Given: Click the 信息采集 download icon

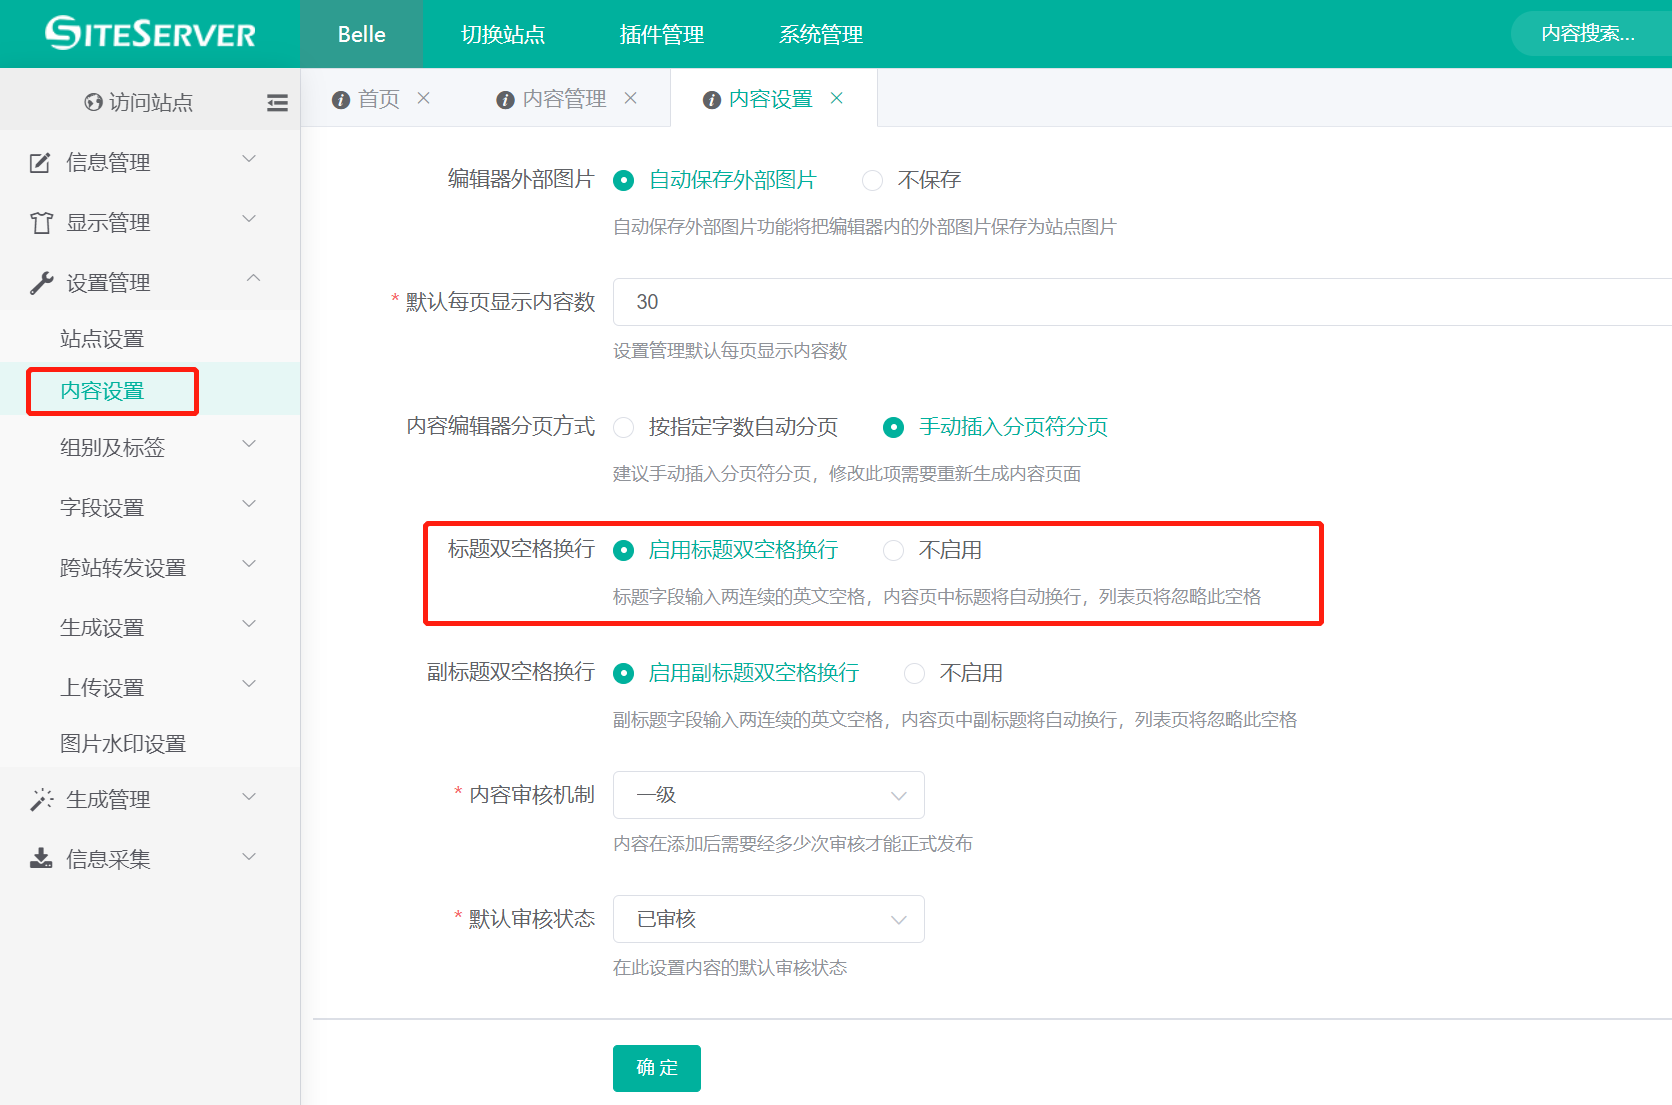Looking at the screenshot, I should (41, 859).
